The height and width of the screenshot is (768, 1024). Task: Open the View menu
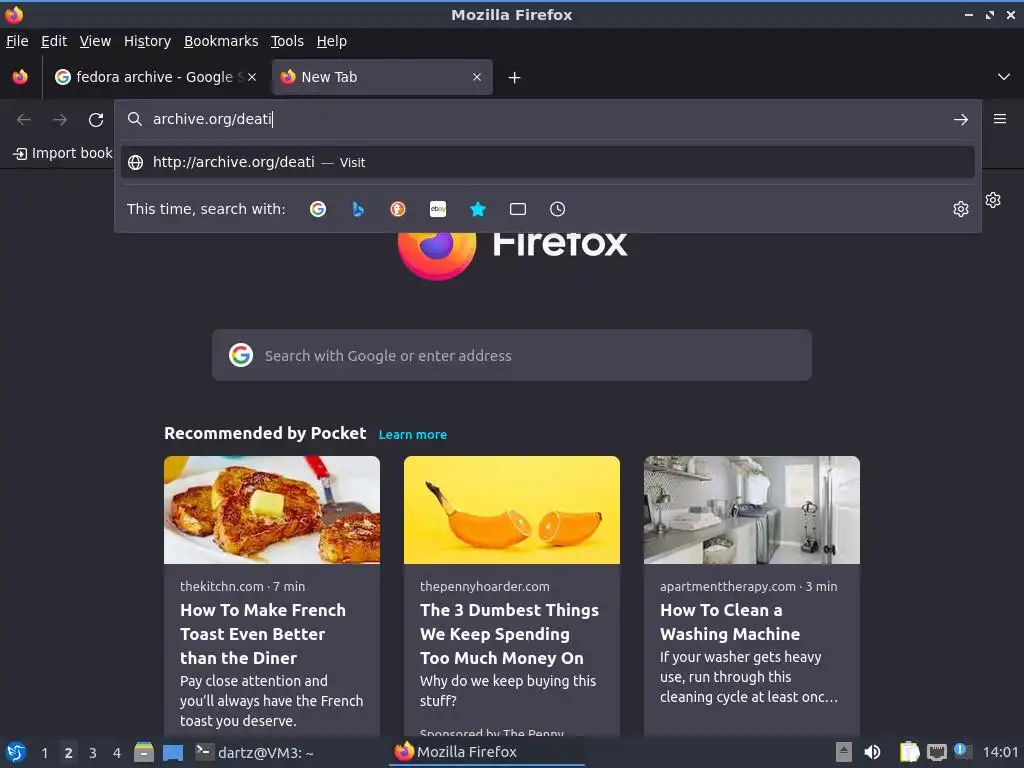click(x=95, y=41)
